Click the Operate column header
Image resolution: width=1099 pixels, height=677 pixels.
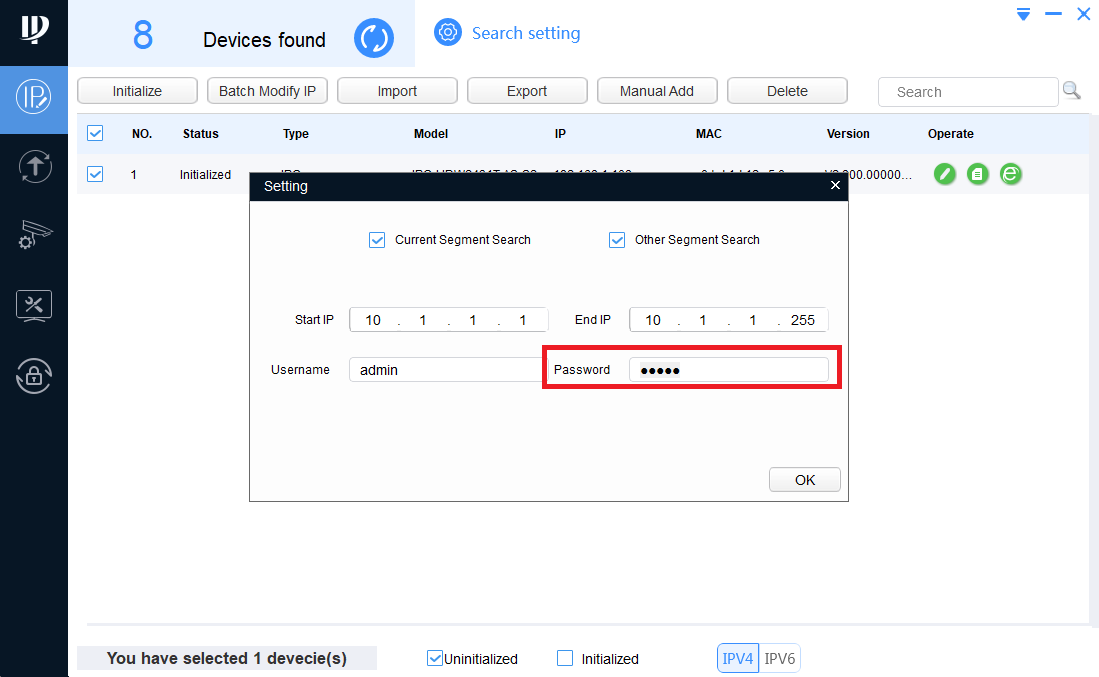(950, 133)
